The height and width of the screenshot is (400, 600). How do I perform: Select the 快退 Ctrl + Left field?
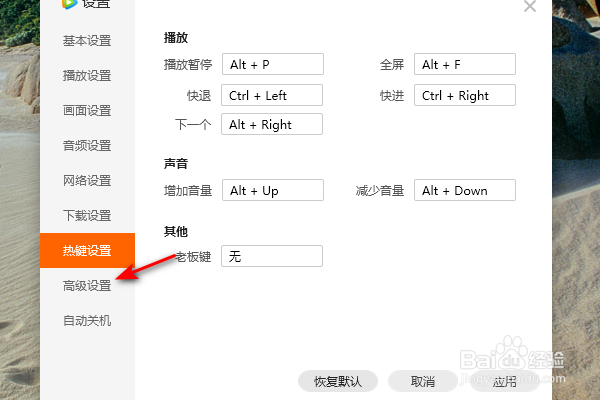point(273,95)
